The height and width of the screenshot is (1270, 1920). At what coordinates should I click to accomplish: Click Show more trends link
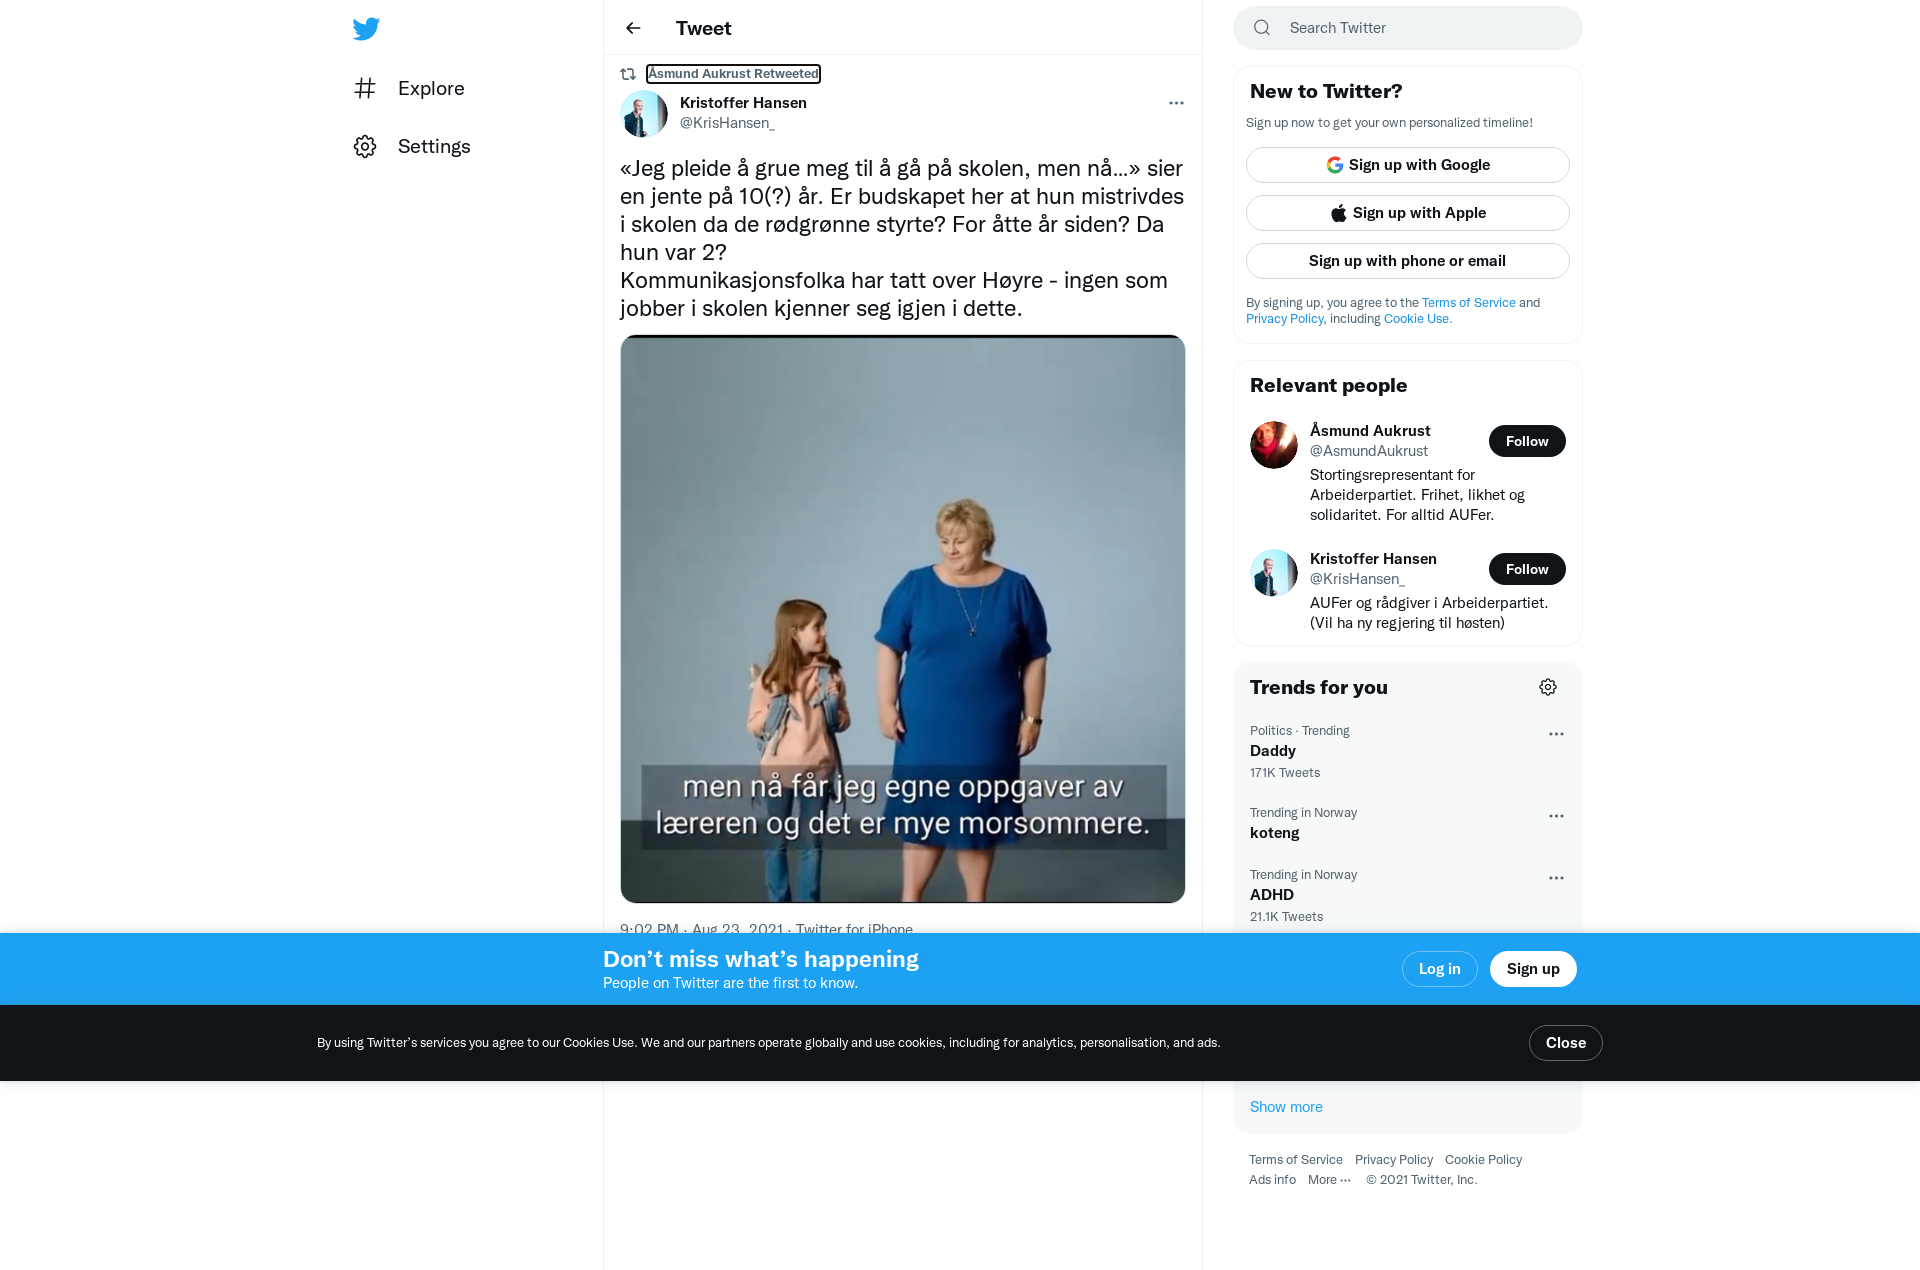tap(1286, 1107)
